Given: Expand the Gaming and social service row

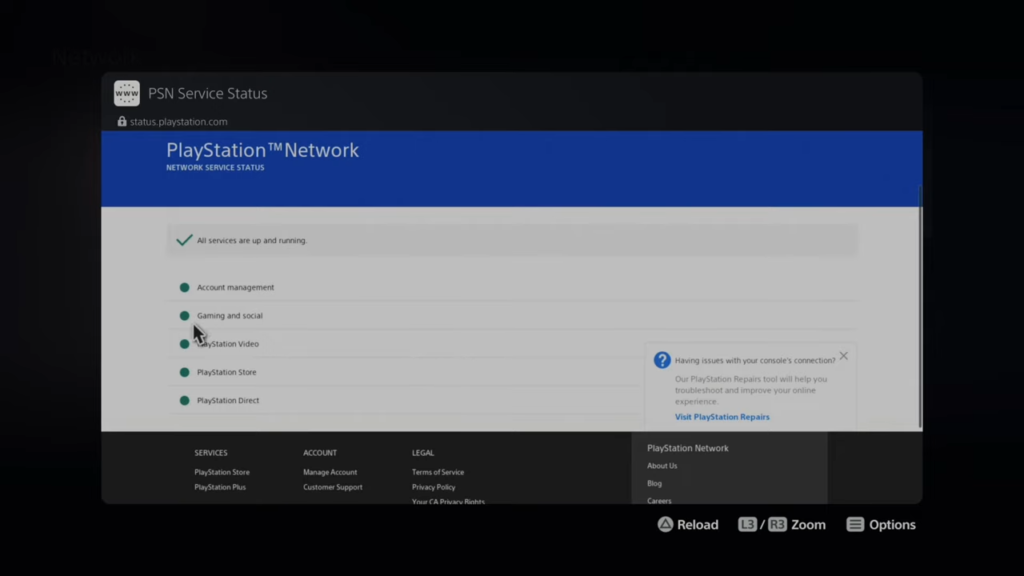Looking at the screenshot, I should click(x=512, y=315).
